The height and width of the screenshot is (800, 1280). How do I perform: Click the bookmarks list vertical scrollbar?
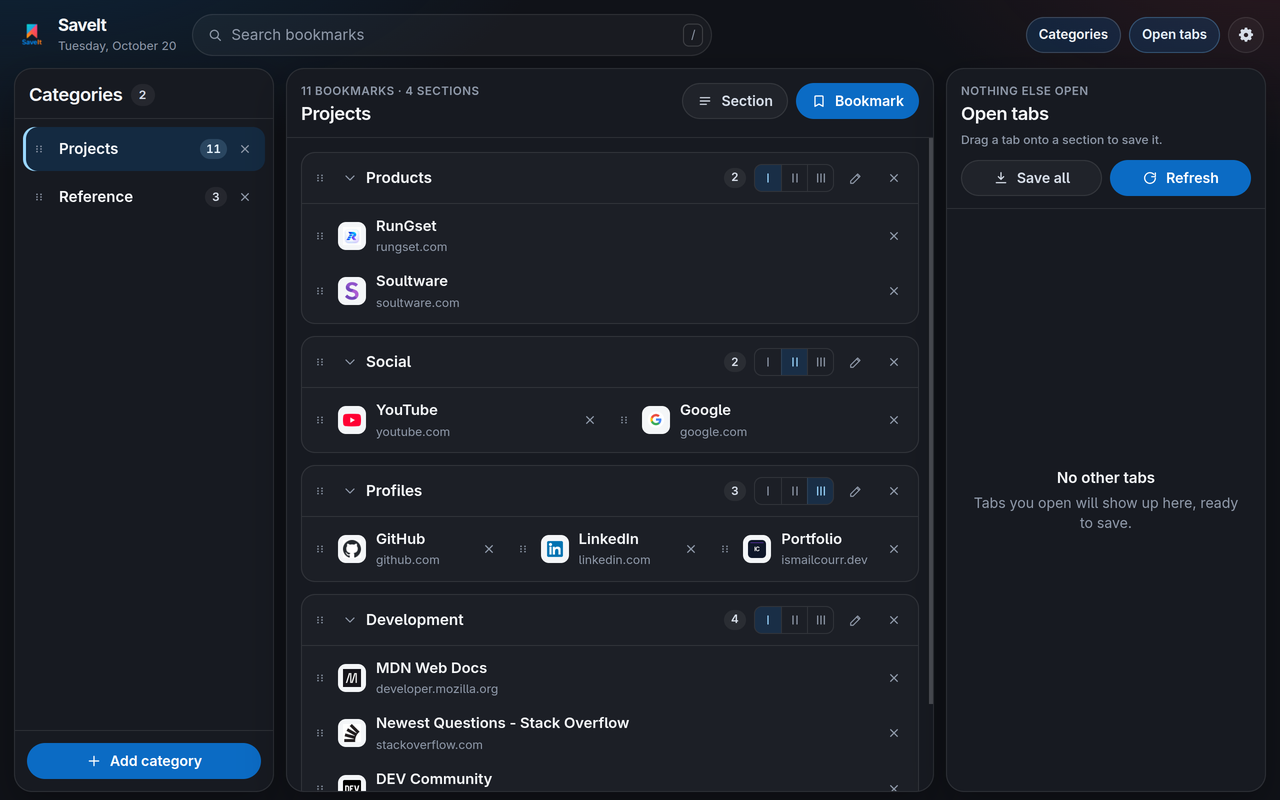[x=931, y=420]
